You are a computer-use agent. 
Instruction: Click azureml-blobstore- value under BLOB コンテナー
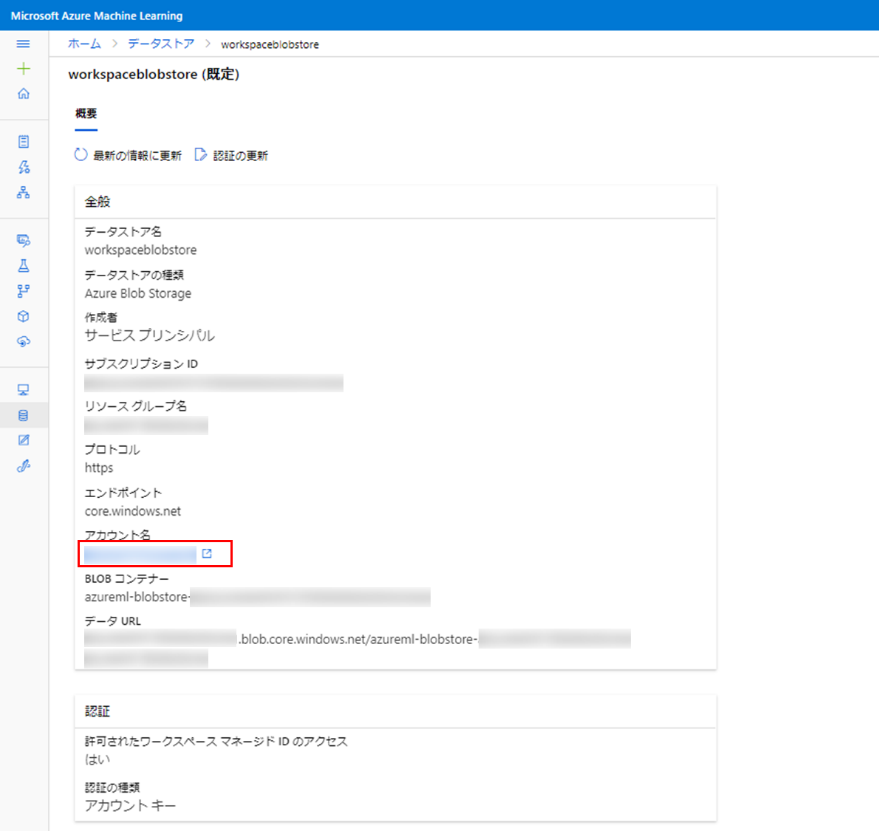(x=137, y=597)
